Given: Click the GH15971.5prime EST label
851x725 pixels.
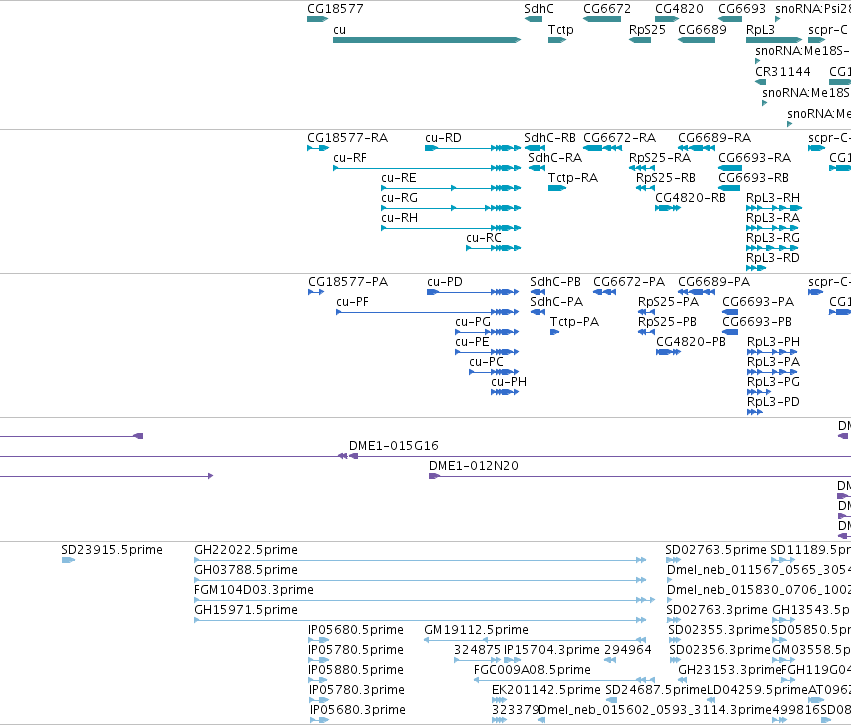Looking at the screenshot, I should coord(246,610).
